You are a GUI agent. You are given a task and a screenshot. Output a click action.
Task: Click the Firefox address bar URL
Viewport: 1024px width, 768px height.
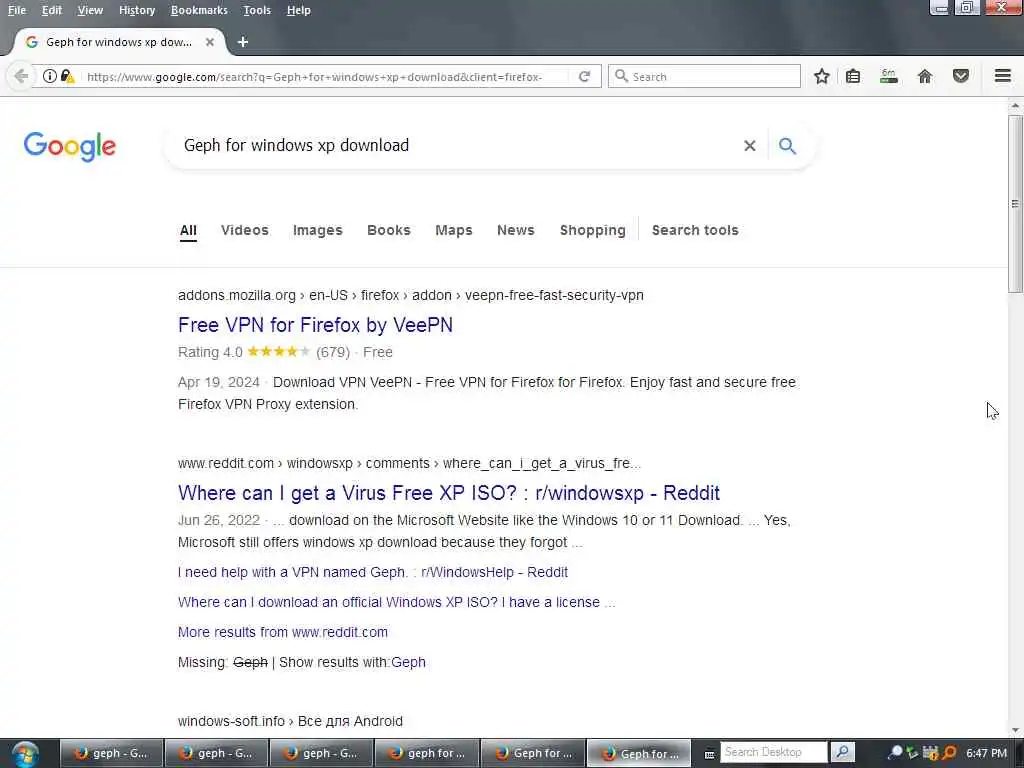click(x=315, y=76)
